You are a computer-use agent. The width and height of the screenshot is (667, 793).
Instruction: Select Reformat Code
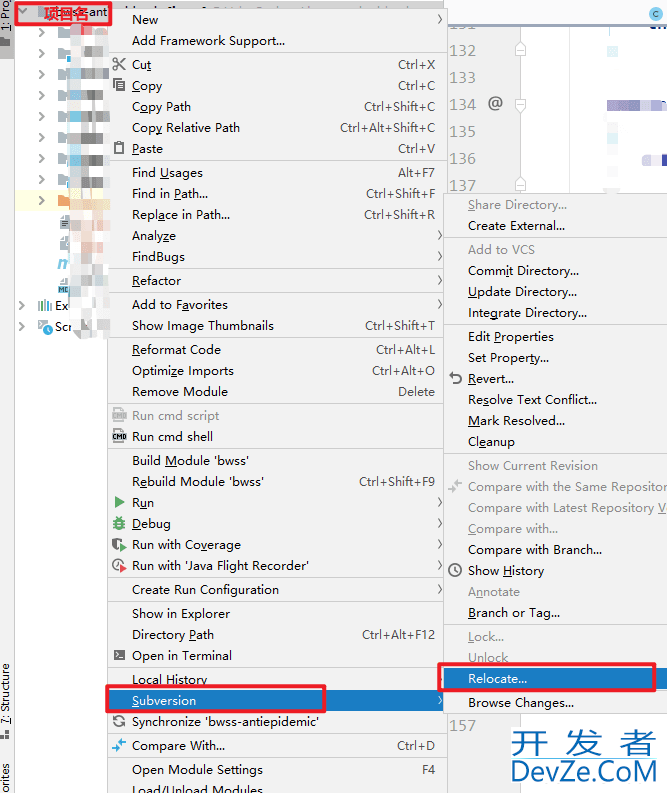[277, 349]
